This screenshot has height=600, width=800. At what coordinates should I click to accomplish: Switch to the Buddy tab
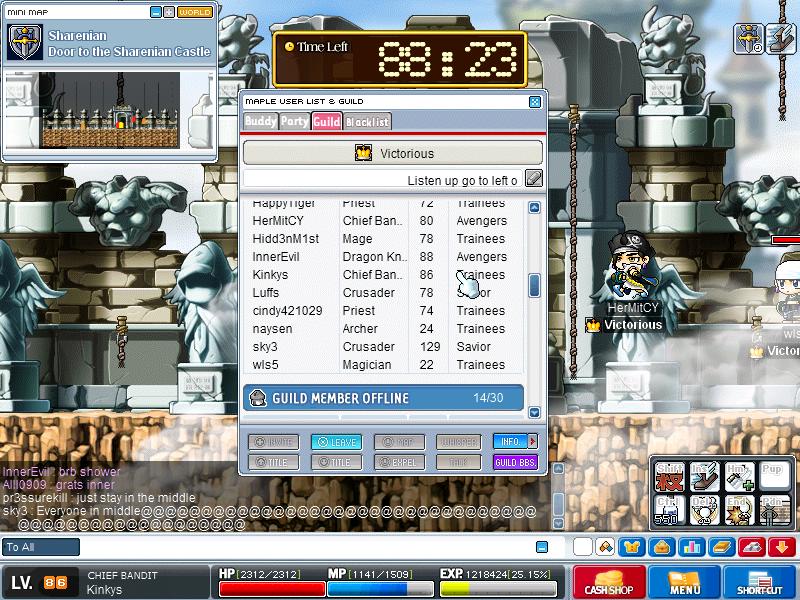pyautogui.click(x=260, y=121)
